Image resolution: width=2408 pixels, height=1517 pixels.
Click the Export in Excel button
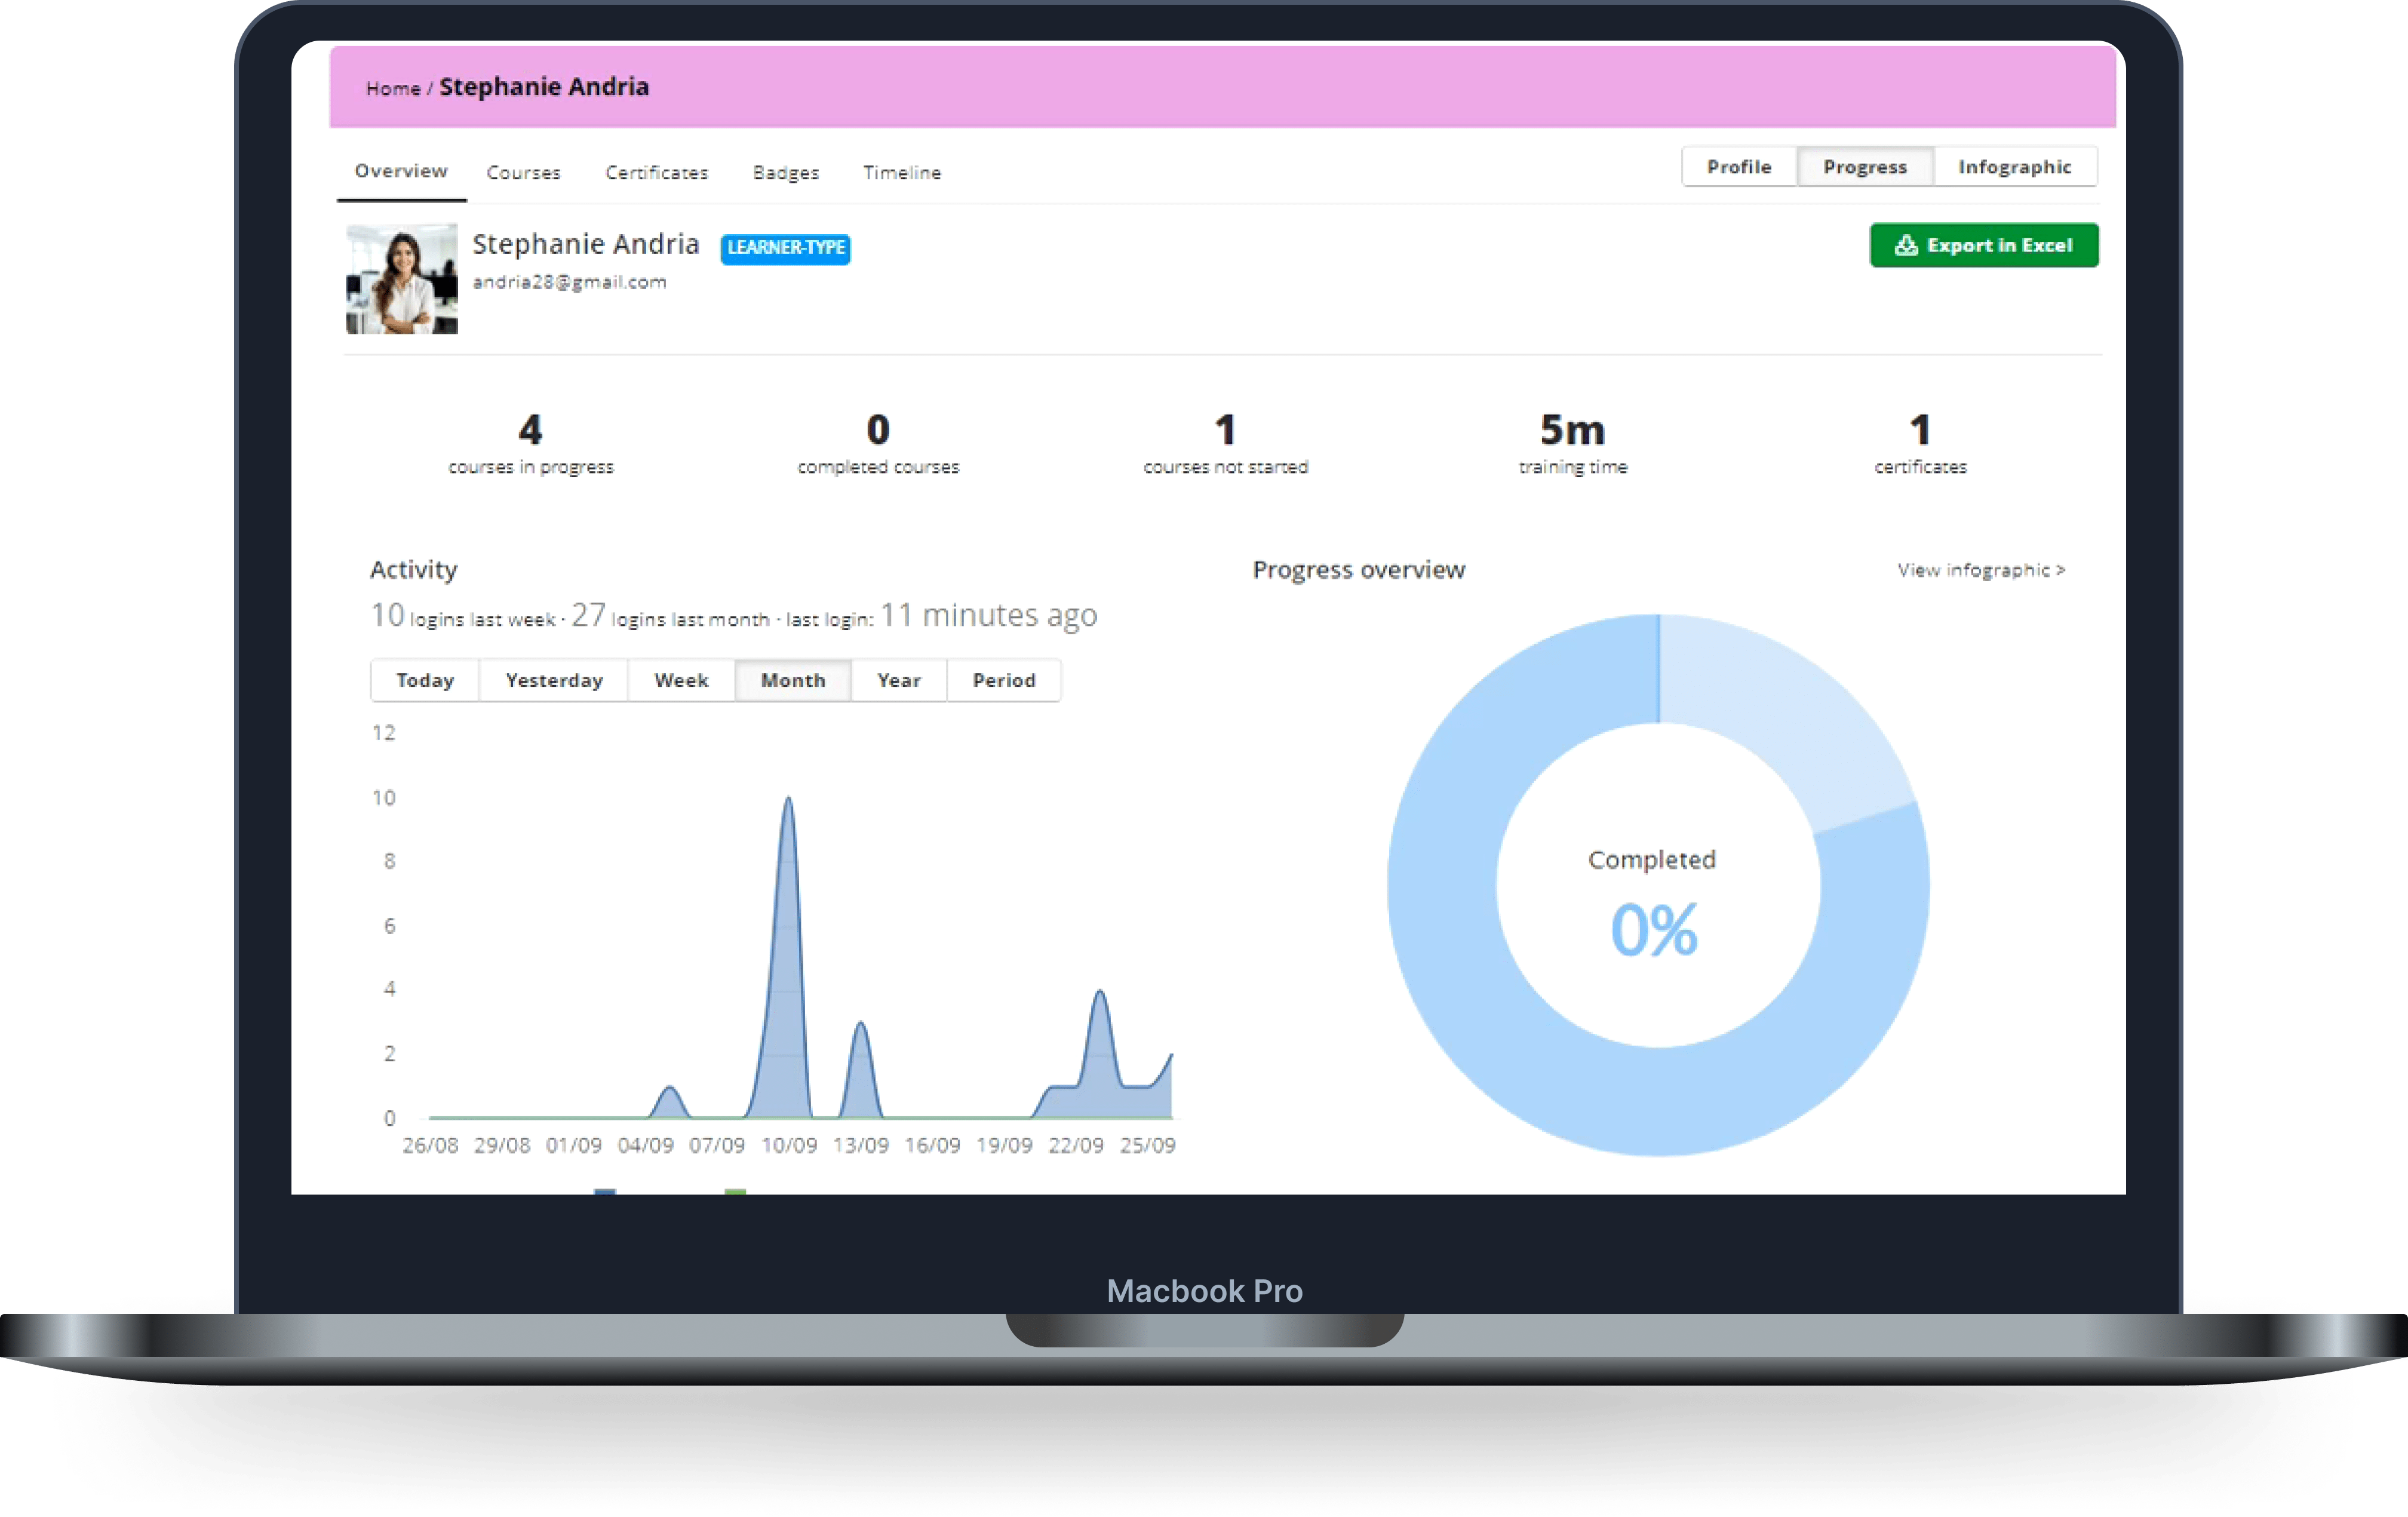point(1983,245)
